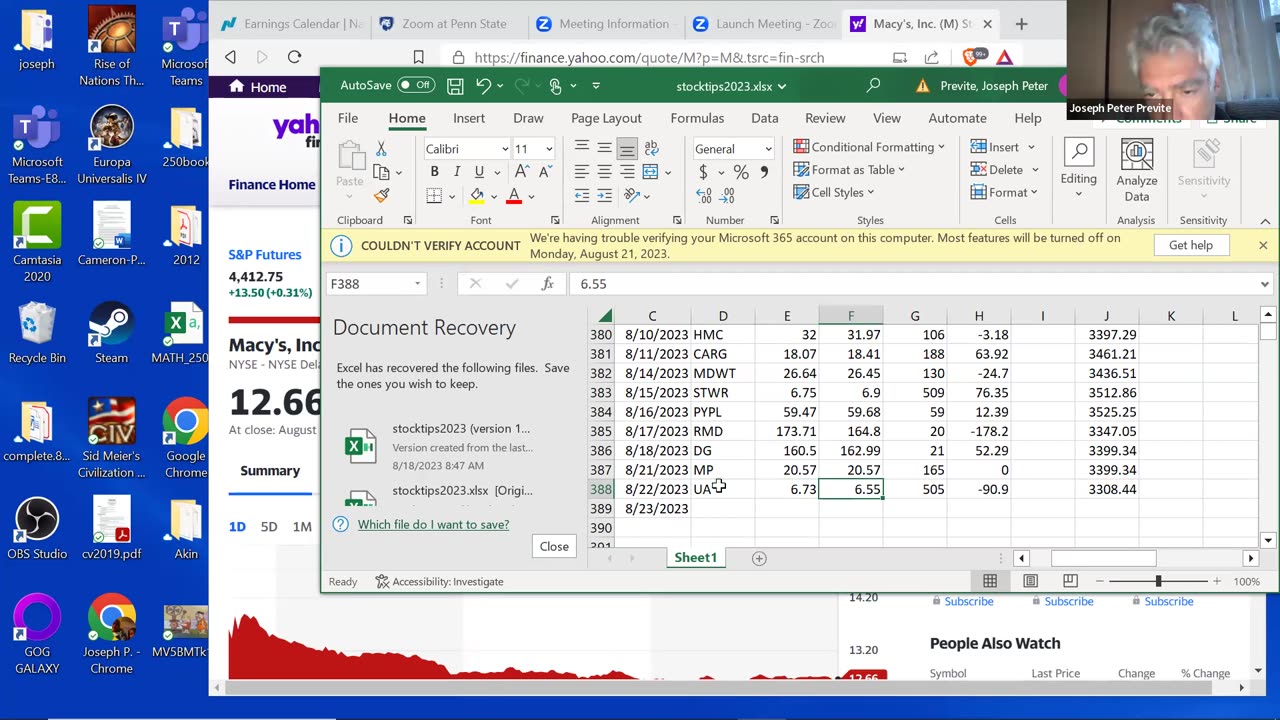Switch to Page Break Preview in the status bar
This screenshot has width=1280, height=720.
pyautogui.click(x=1070, y=581)
